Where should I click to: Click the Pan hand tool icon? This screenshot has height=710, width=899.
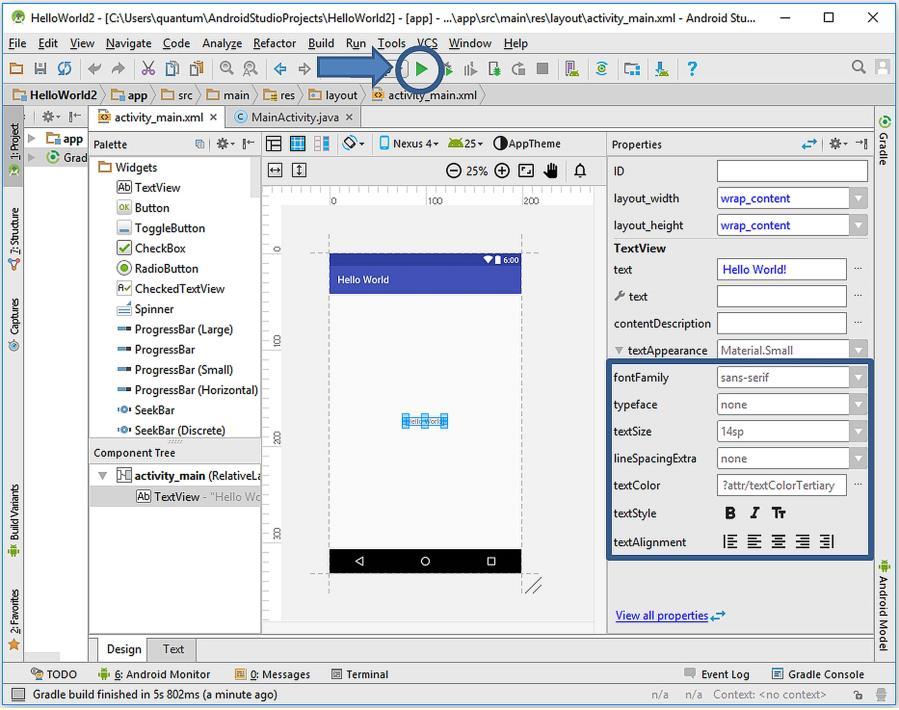pyautogui.click(x=551, y=171)
